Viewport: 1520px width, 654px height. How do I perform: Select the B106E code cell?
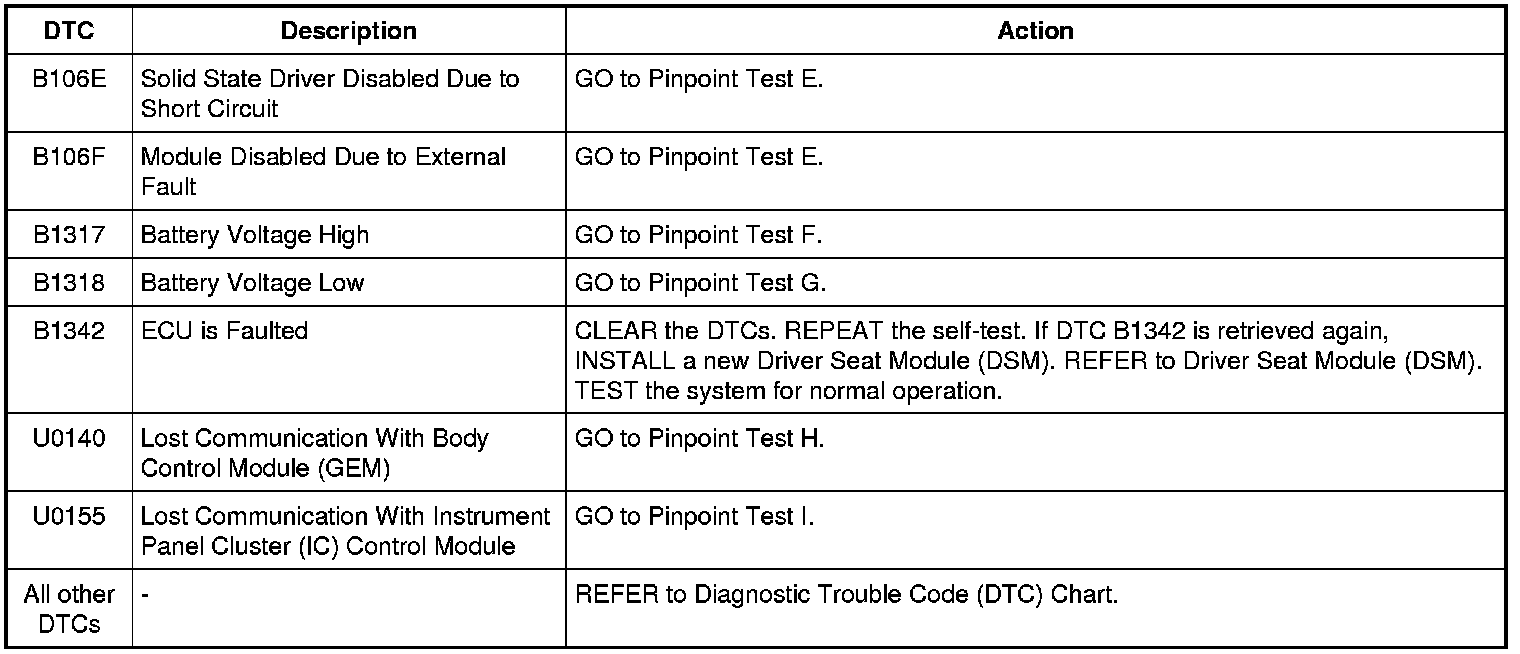tap(69, 80)
